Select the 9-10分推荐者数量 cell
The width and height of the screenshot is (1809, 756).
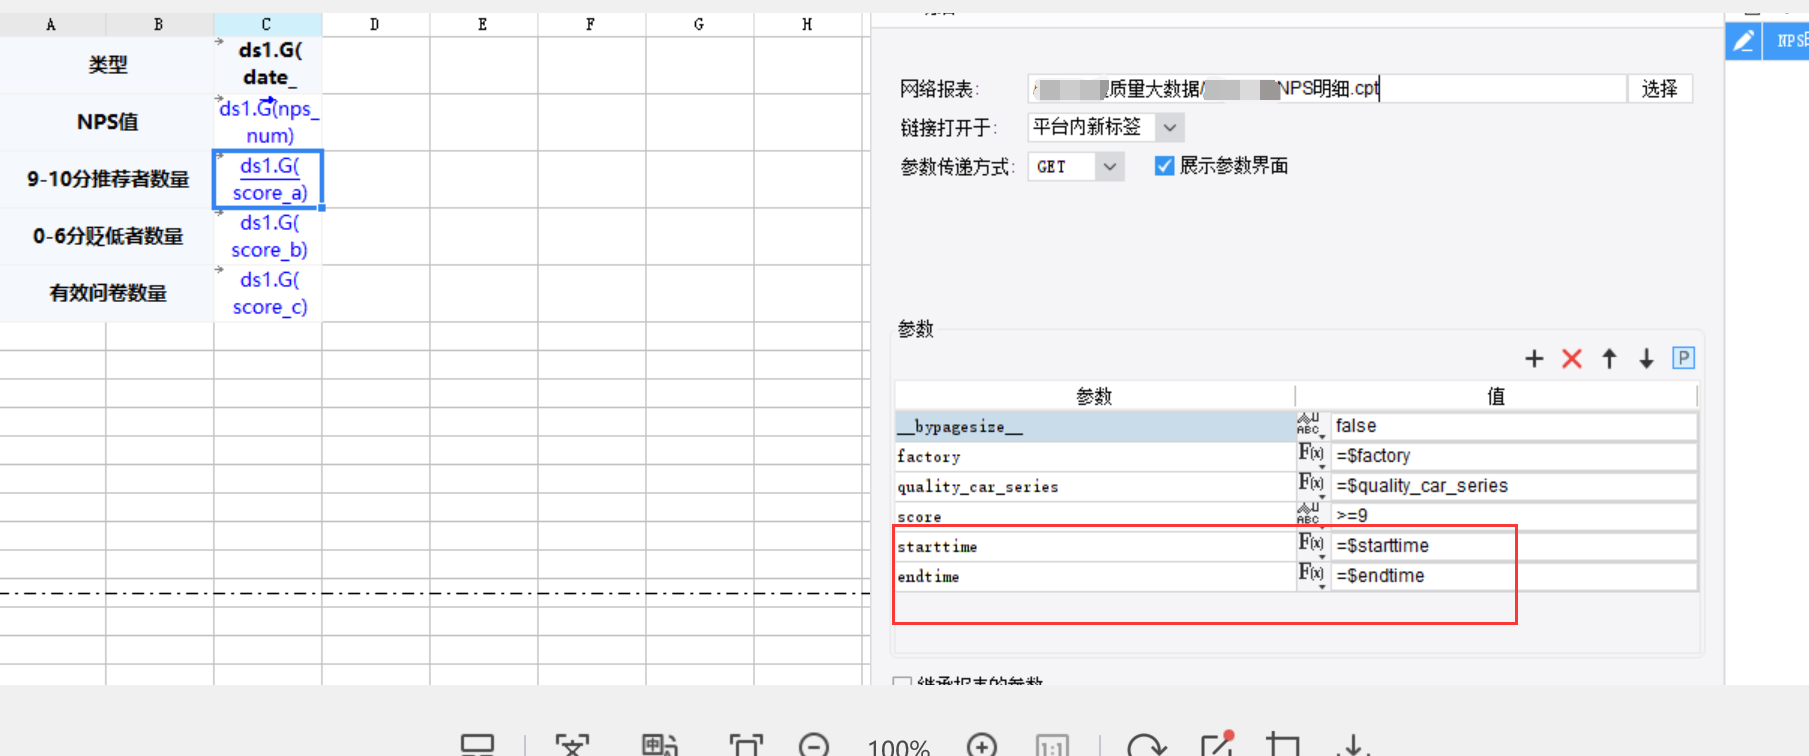pyautogui.click(x=107, y=179)
